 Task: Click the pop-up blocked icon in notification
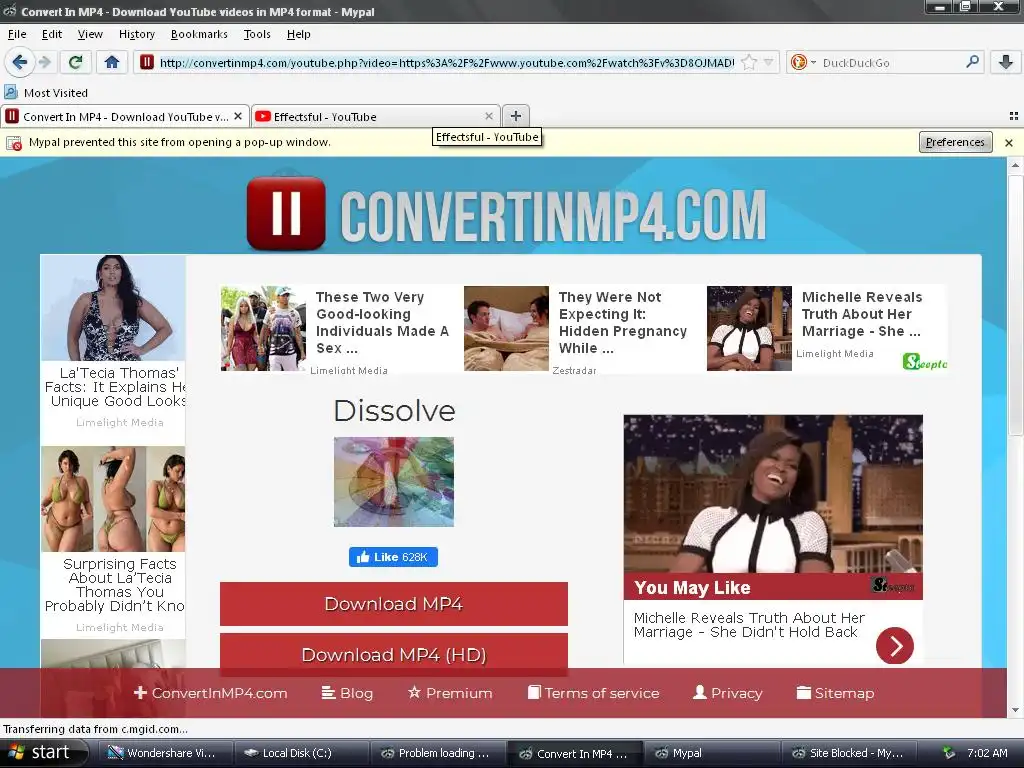tap(14, 142)
